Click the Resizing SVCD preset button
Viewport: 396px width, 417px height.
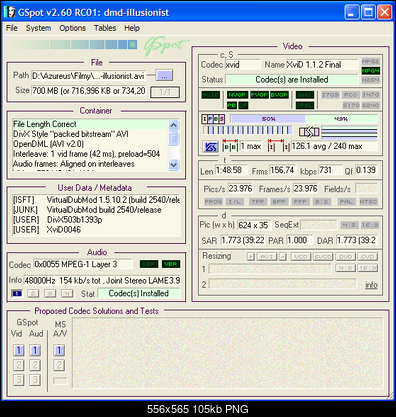(323, 257)
